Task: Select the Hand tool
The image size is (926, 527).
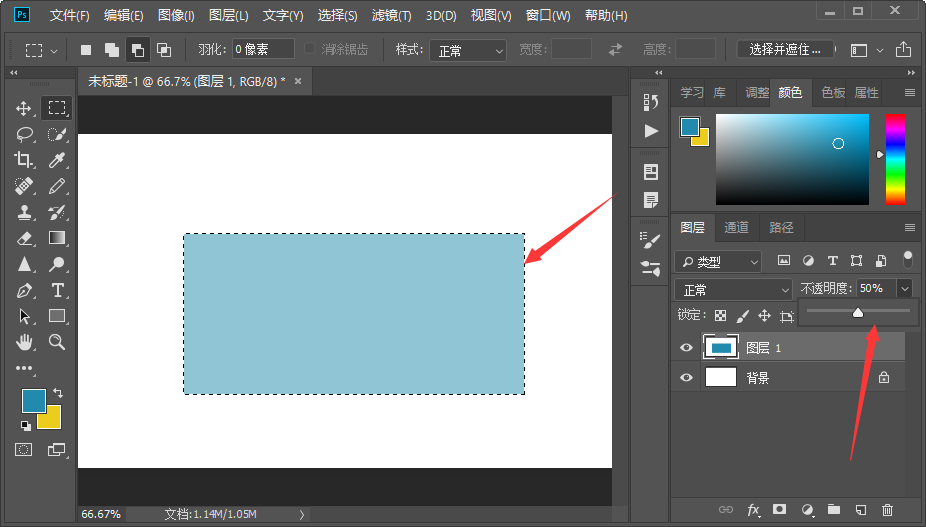Action: [x=24, y=341]
